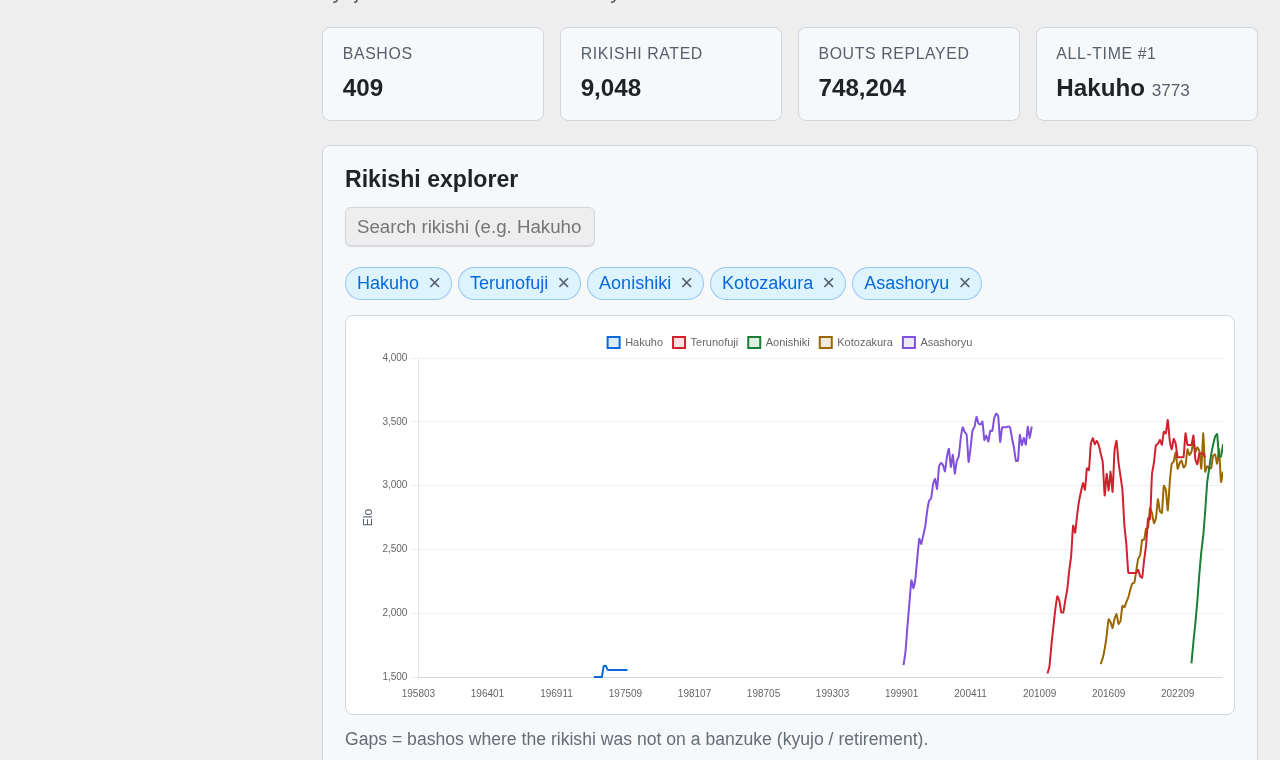
Task: Click the Elo axis title
Action: (x=368, y=517)
